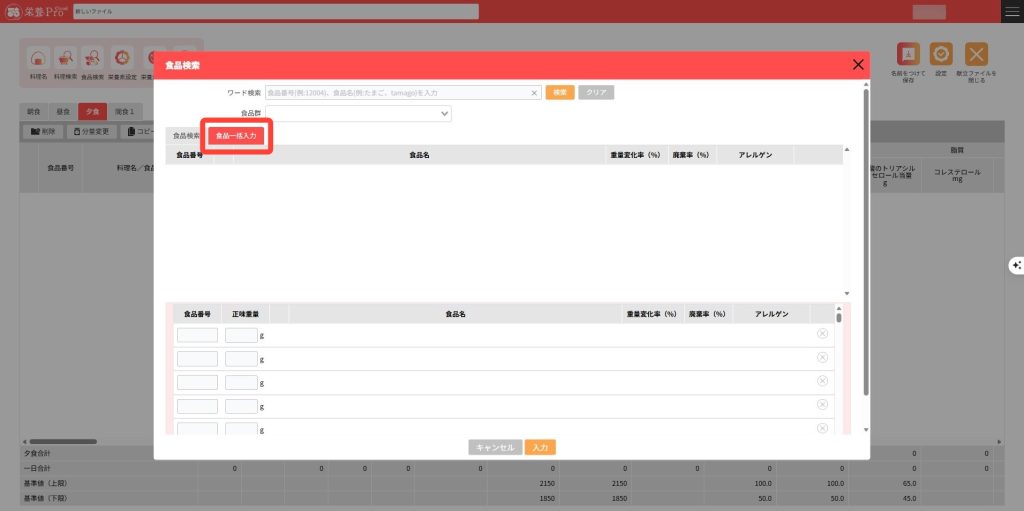Image resolution: width=1024 pixels, height=511 pixels.
Task: Open 料理検索 from the toolbar
Action: click(65, 59)
